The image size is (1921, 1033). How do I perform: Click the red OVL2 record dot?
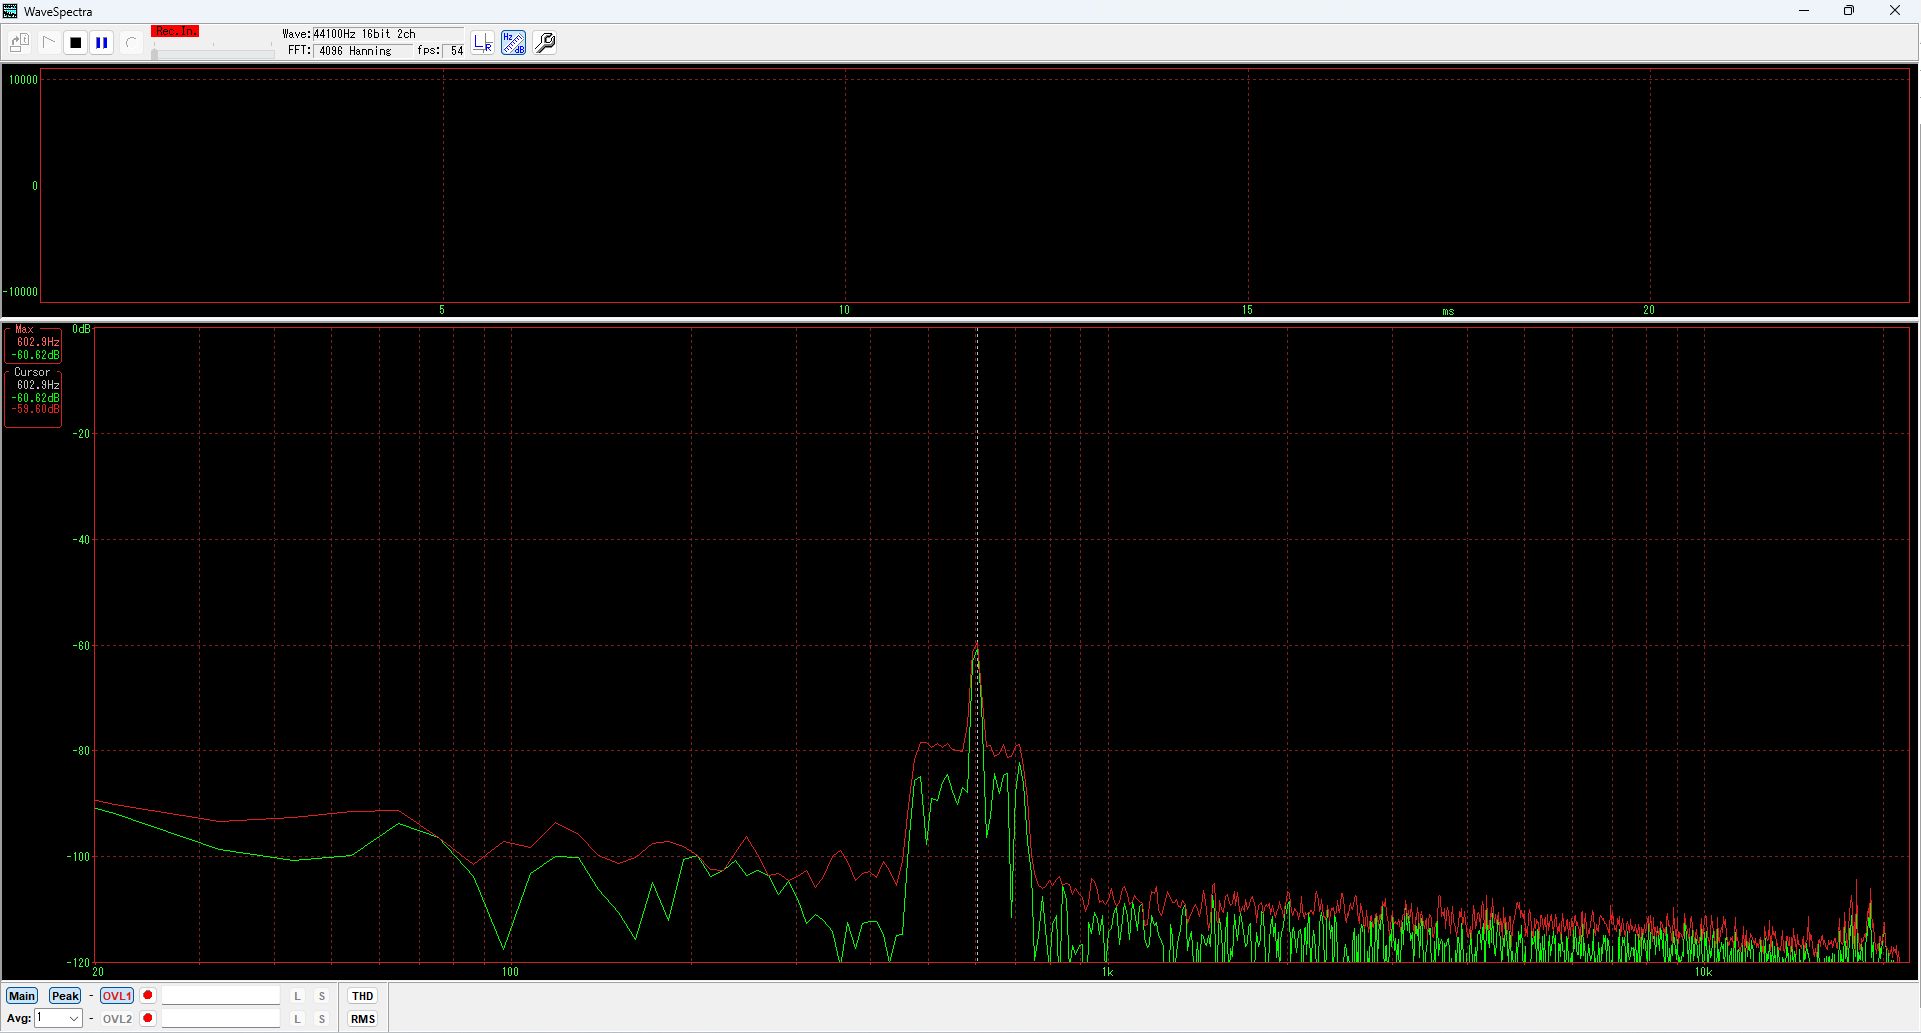click(x=148, y=1018)
